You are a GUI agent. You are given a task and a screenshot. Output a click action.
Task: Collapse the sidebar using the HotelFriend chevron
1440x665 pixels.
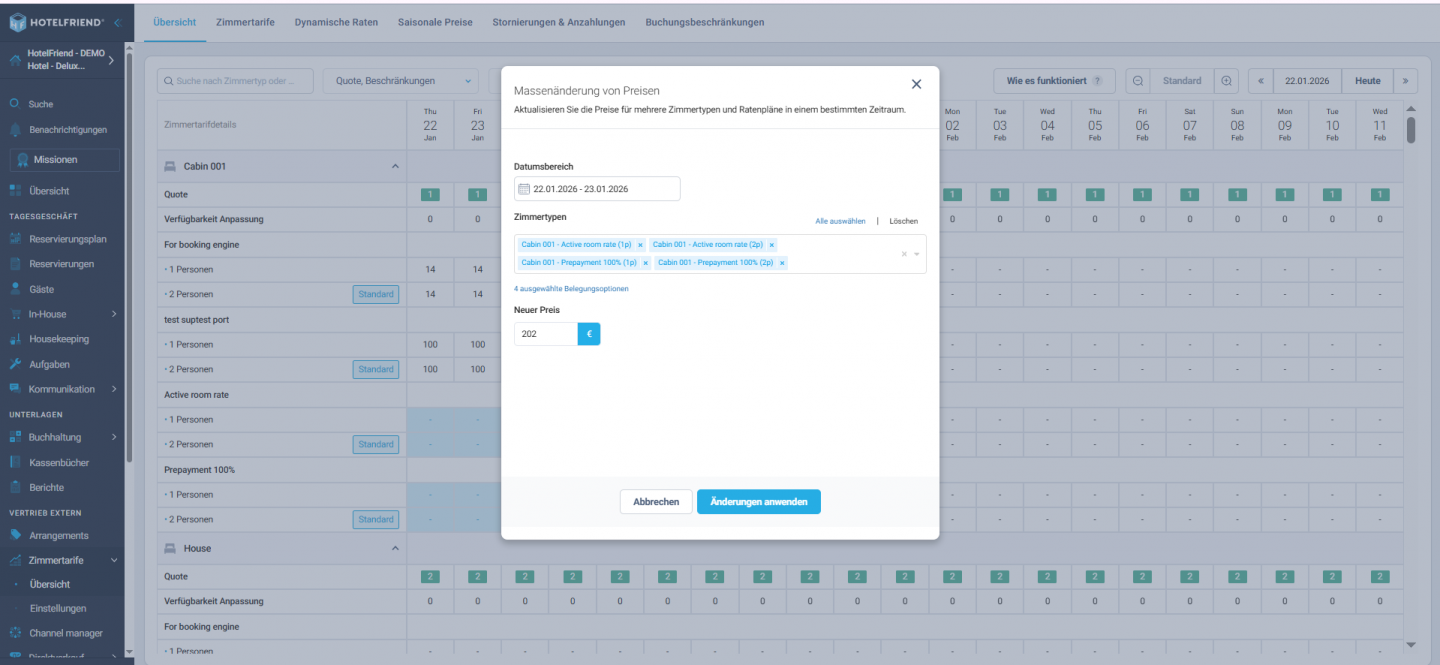(x=117, y=22)
